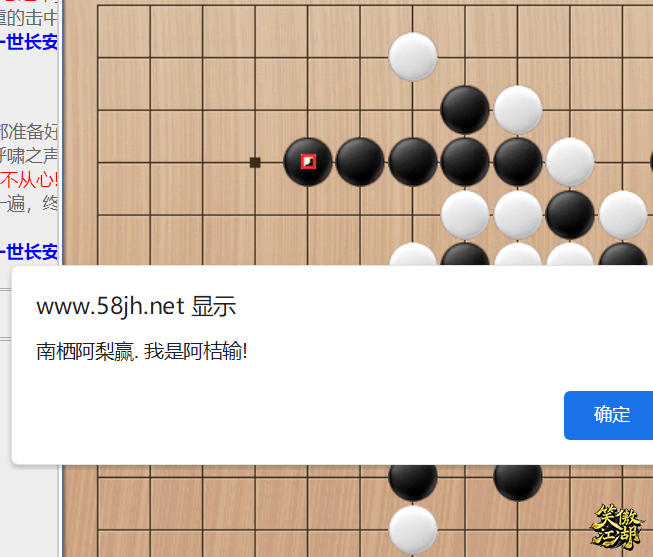Click the rightmost white stone beside lone black stone

tap(623, 215)
